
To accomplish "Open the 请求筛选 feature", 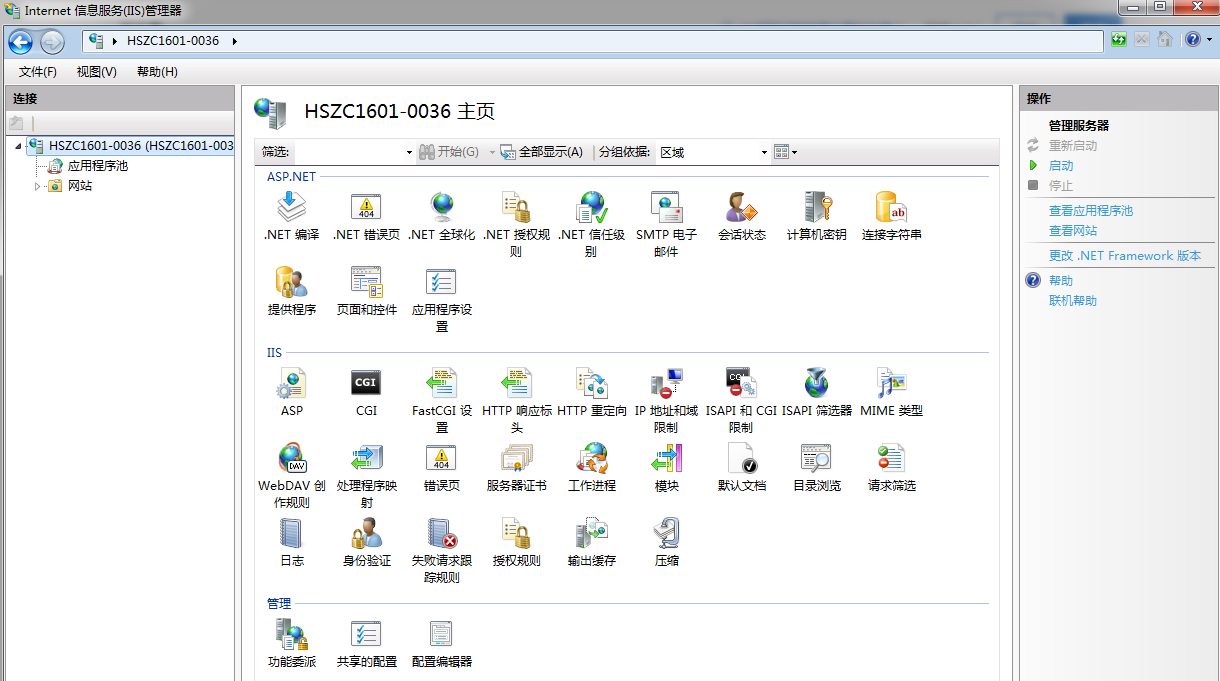I will coord(891,468).
